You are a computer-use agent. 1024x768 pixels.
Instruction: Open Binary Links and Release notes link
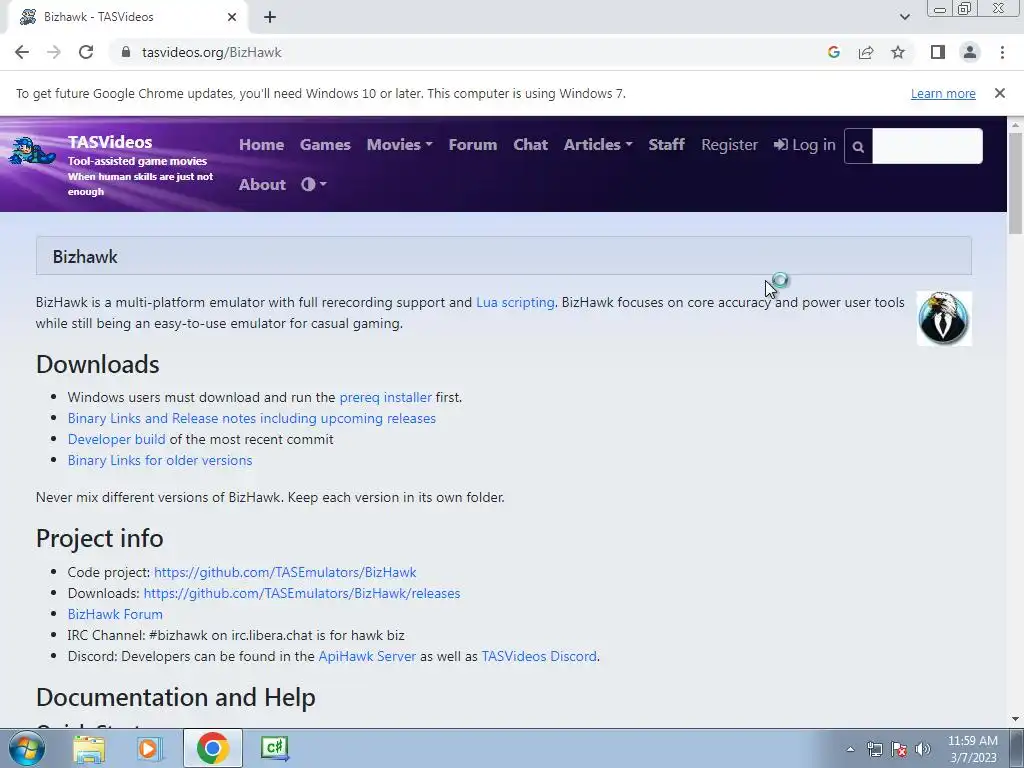[x=251, y=418]
